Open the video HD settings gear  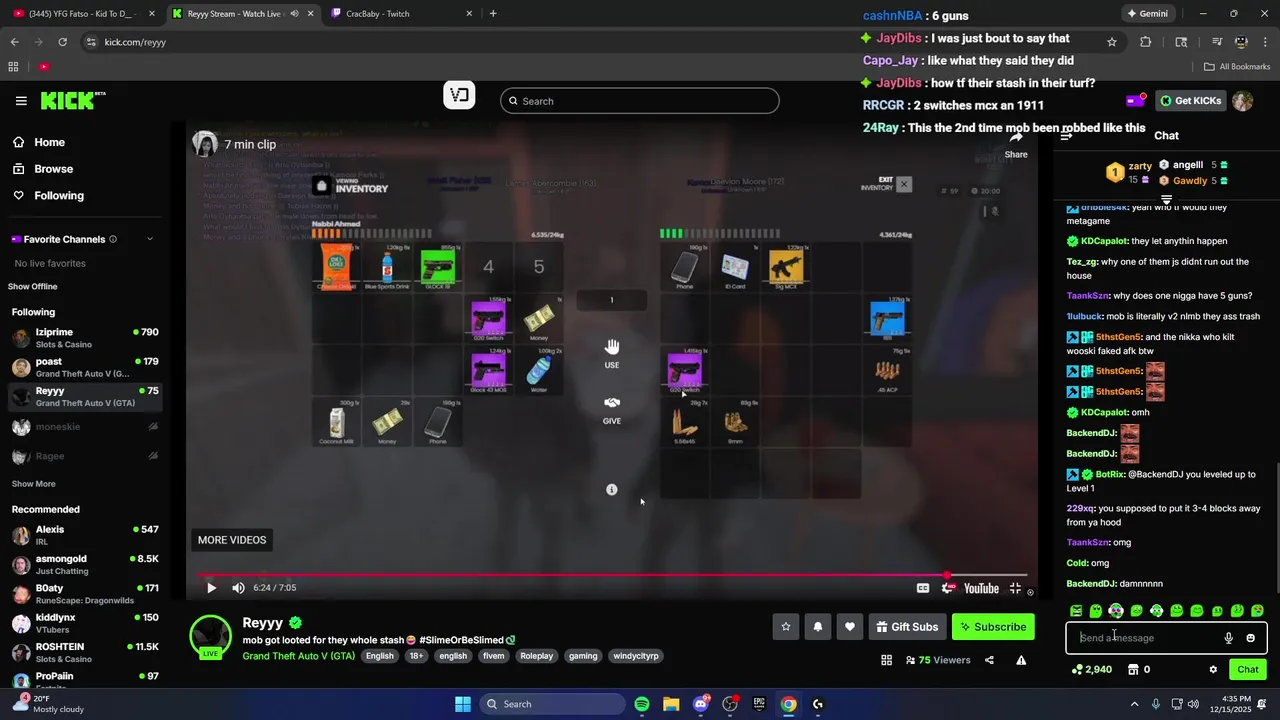click(x=948, y=588)
